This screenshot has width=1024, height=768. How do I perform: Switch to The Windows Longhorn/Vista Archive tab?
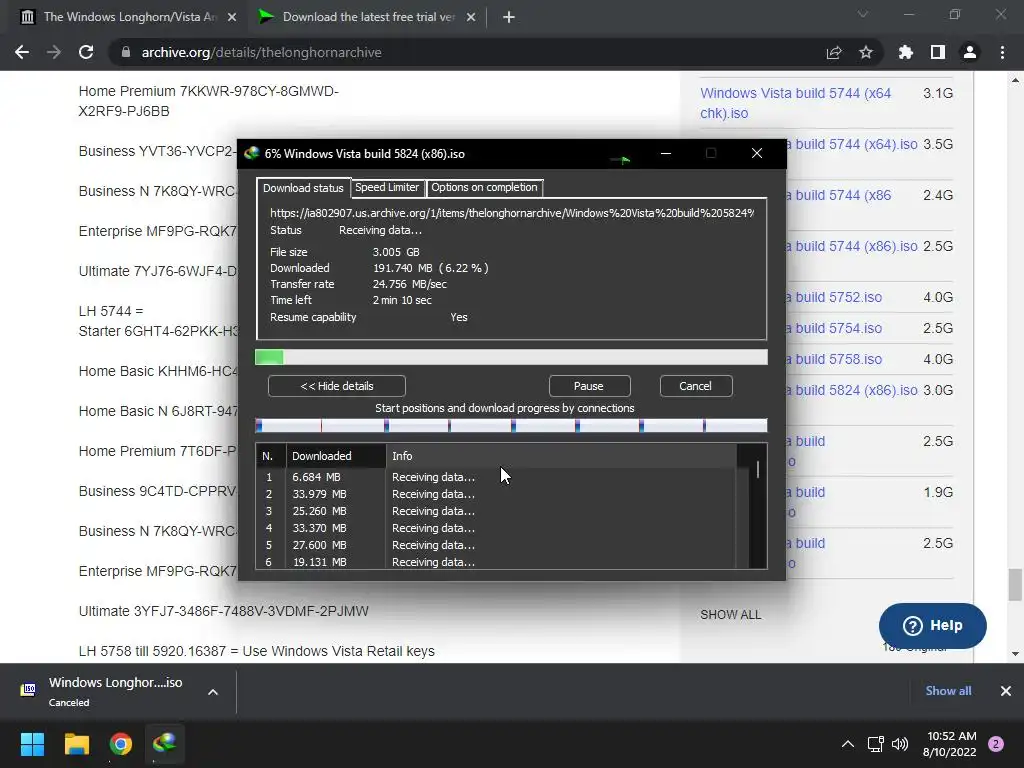pos(128,17)
